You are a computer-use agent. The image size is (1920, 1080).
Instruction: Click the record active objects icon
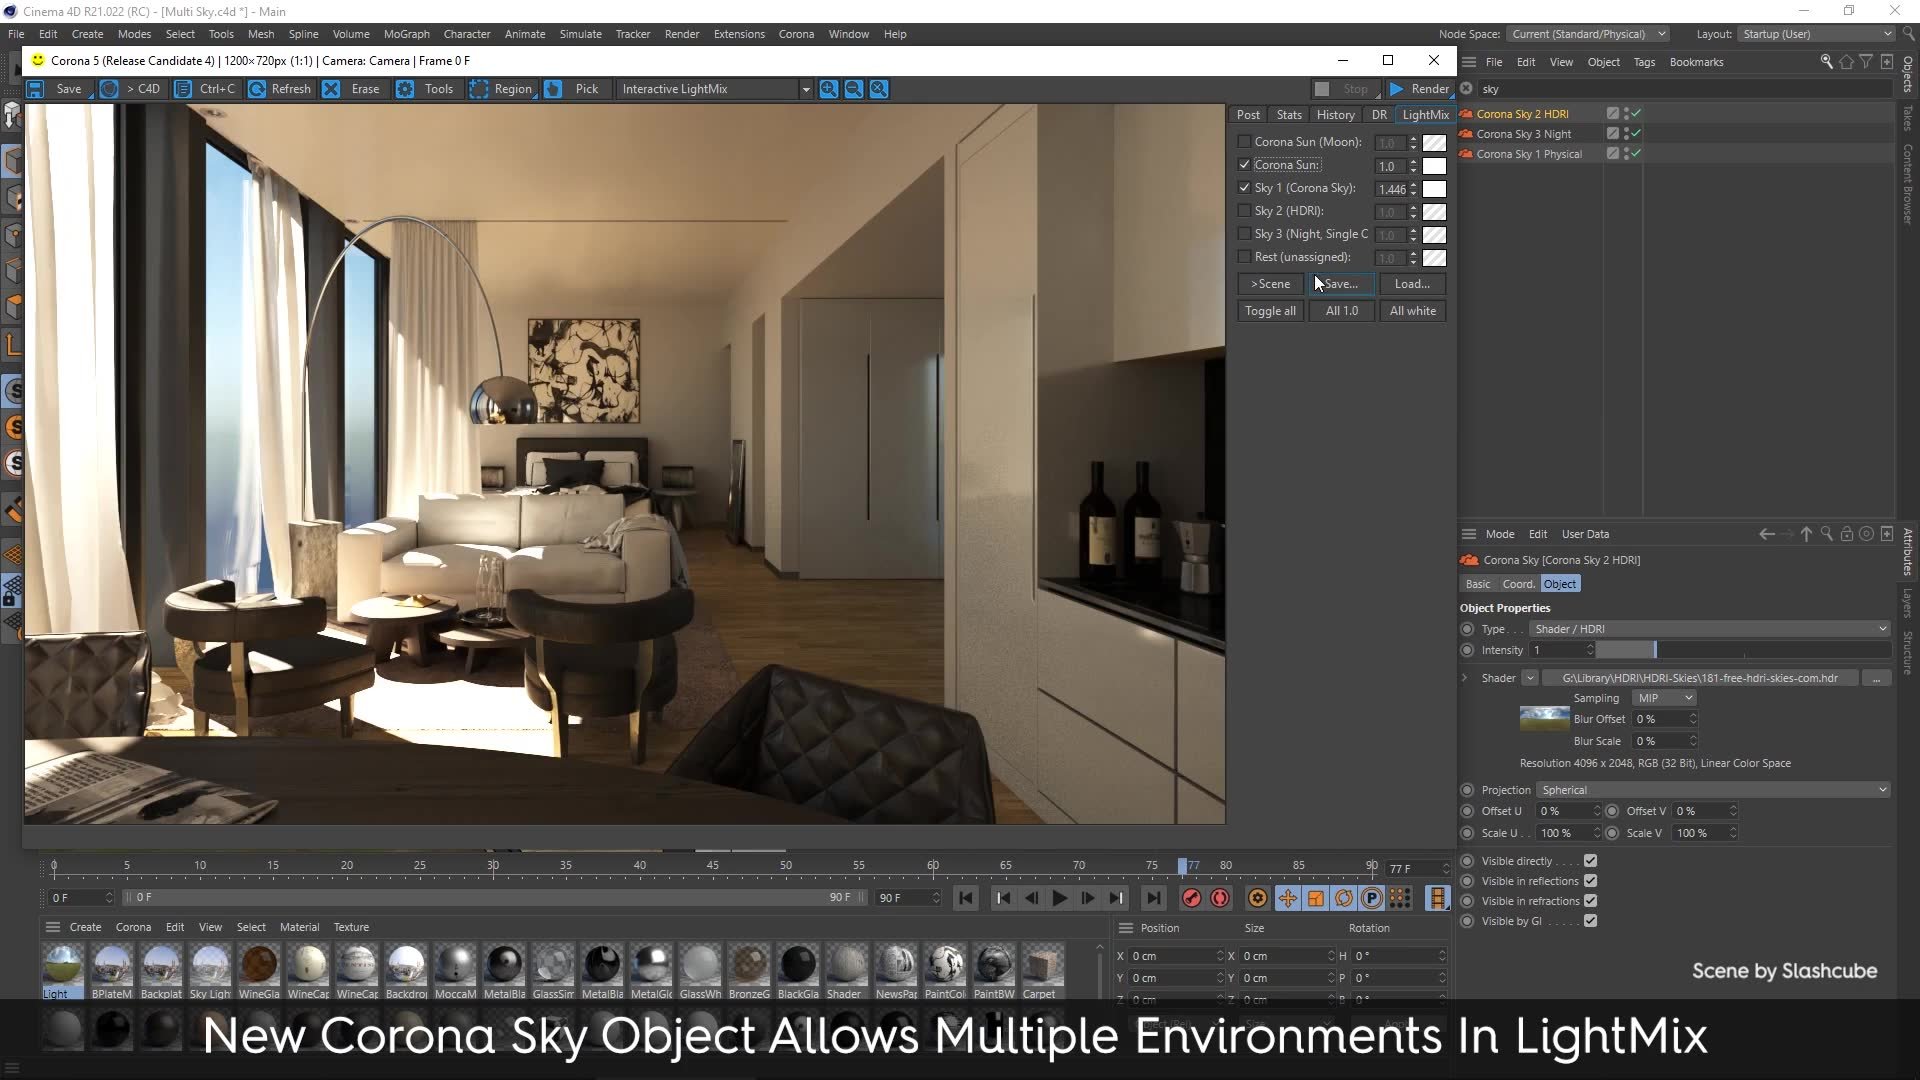(1191, 898)
